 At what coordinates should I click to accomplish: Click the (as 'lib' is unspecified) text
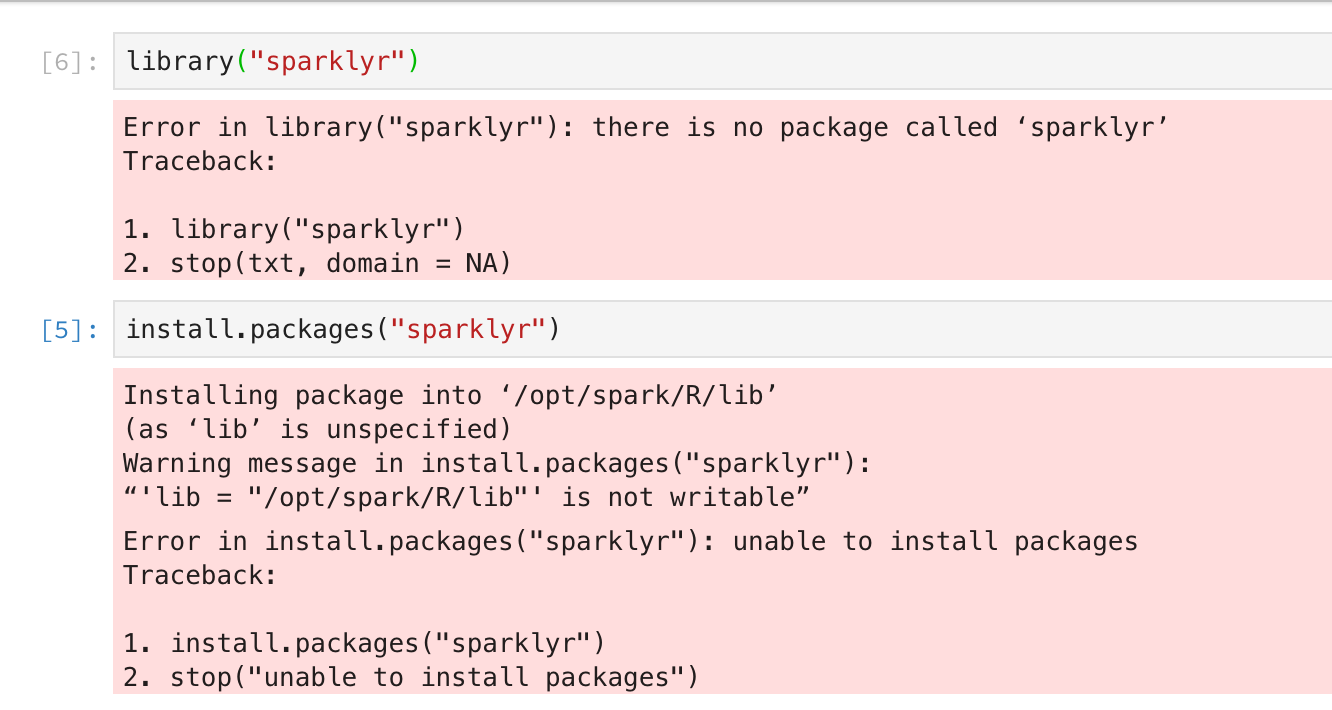coord(317,428)
